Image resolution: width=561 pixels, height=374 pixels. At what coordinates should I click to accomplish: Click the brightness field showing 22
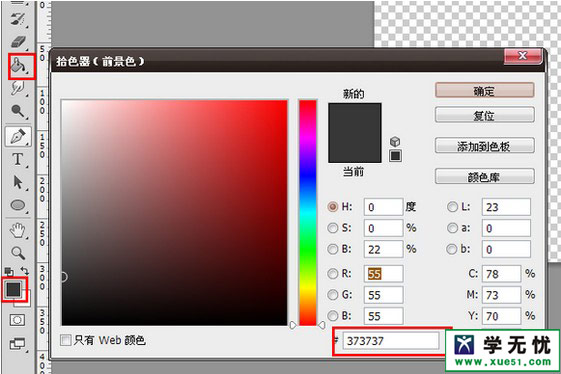click(384, 249)
